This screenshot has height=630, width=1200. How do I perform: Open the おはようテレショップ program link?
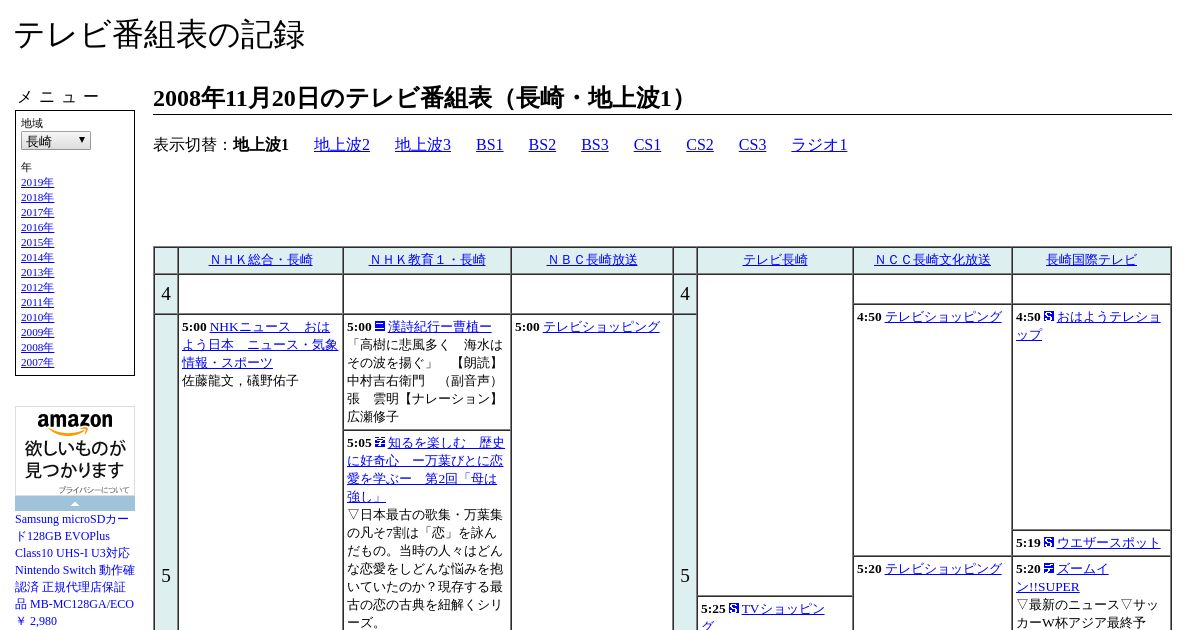coord(1088,326)
